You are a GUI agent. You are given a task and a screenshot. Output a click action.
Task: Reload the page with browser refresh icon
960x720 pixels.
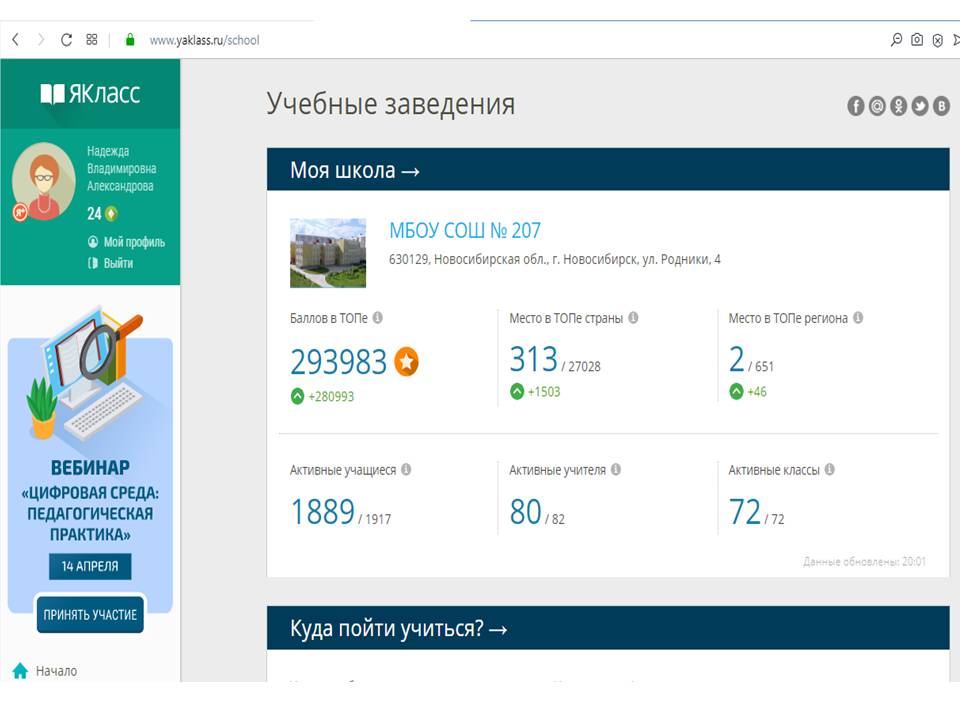[x=66, y=40]
